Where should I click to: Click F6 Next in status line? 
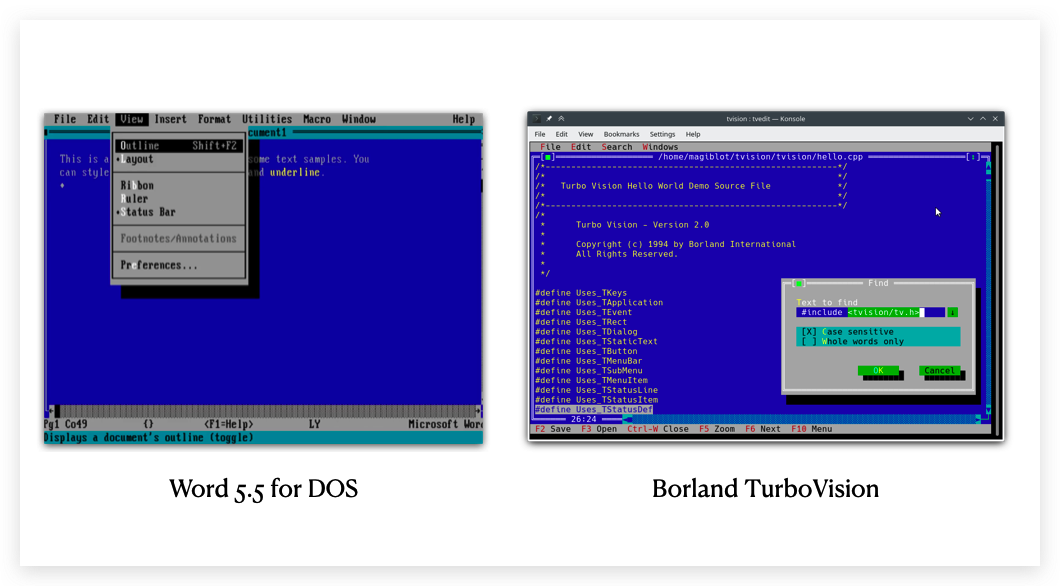(x=763, y=429)
